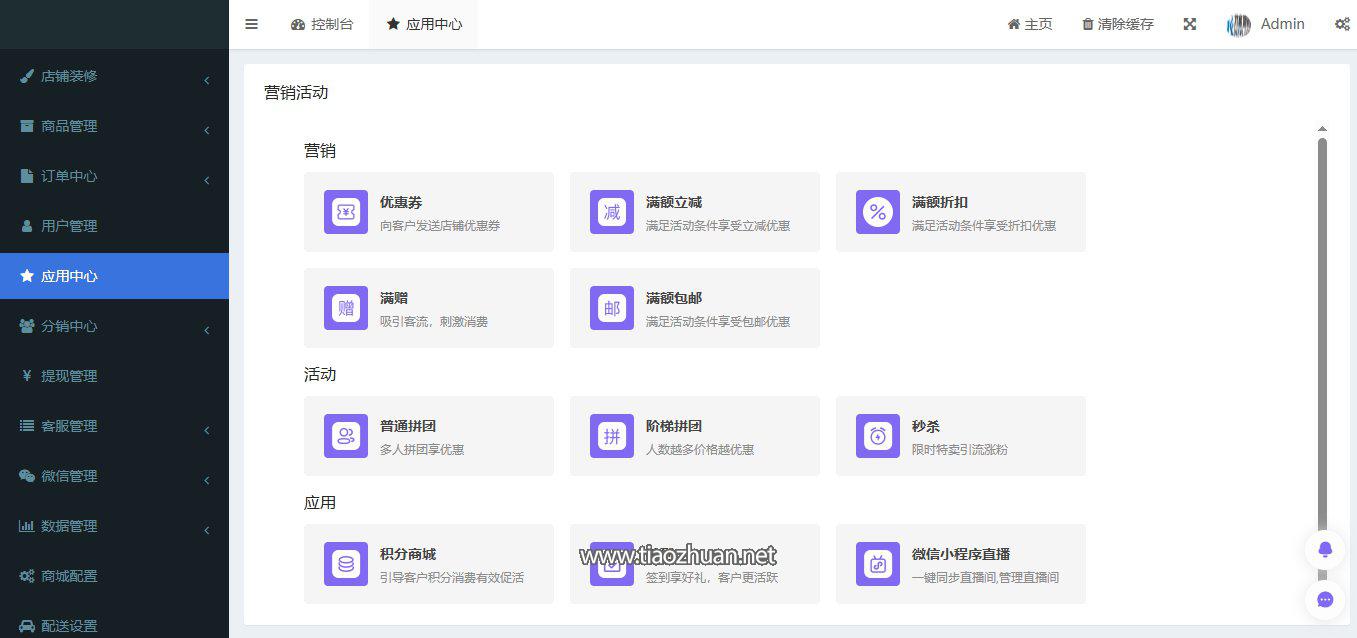The height and width of the screenshot is (638, 1357).
Task: Toggle the sidebar with hamburger icon
Action: (x=251, y=24)
